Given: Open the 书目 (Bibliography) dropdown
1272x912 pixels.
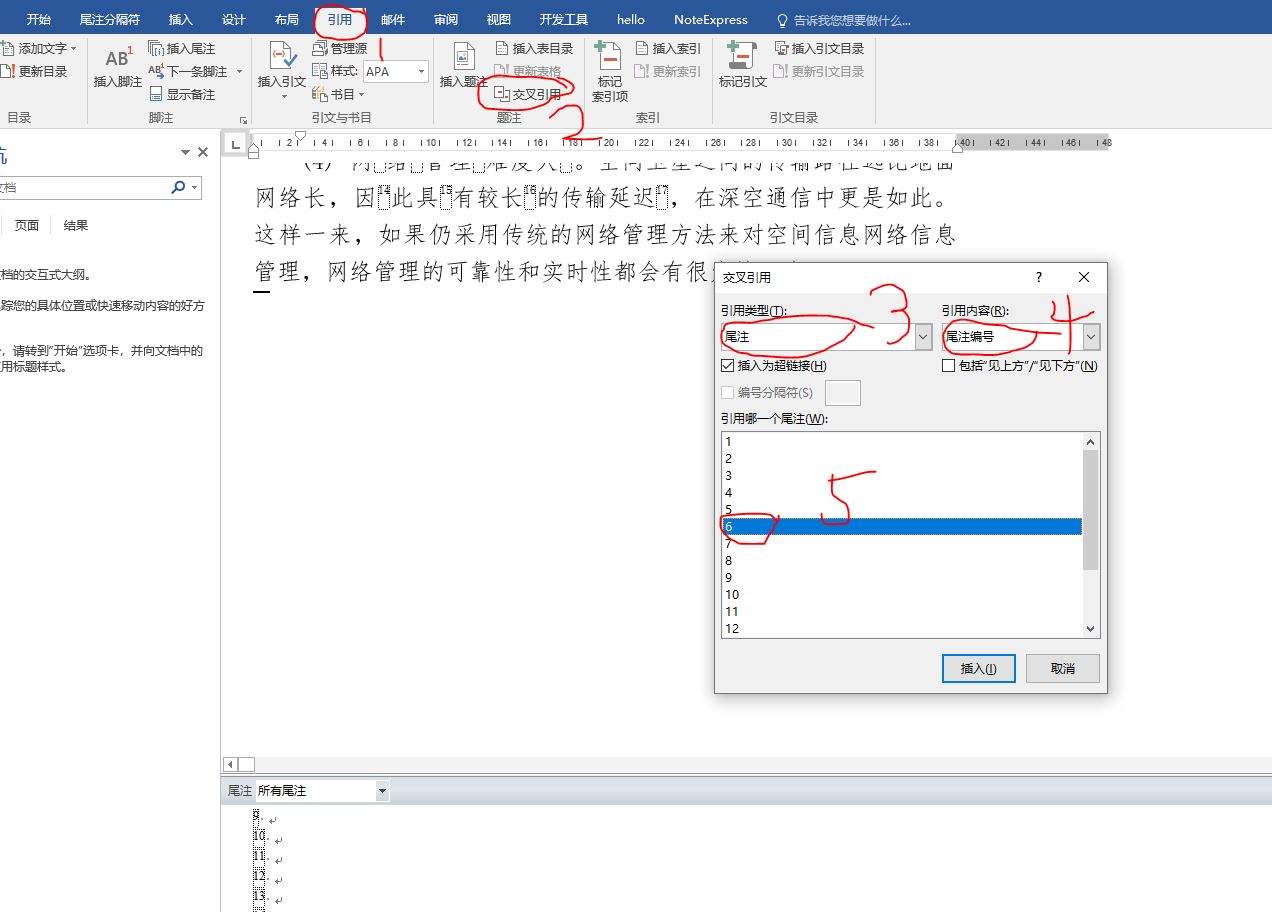Looking at the screenshot, I should 339,94.
